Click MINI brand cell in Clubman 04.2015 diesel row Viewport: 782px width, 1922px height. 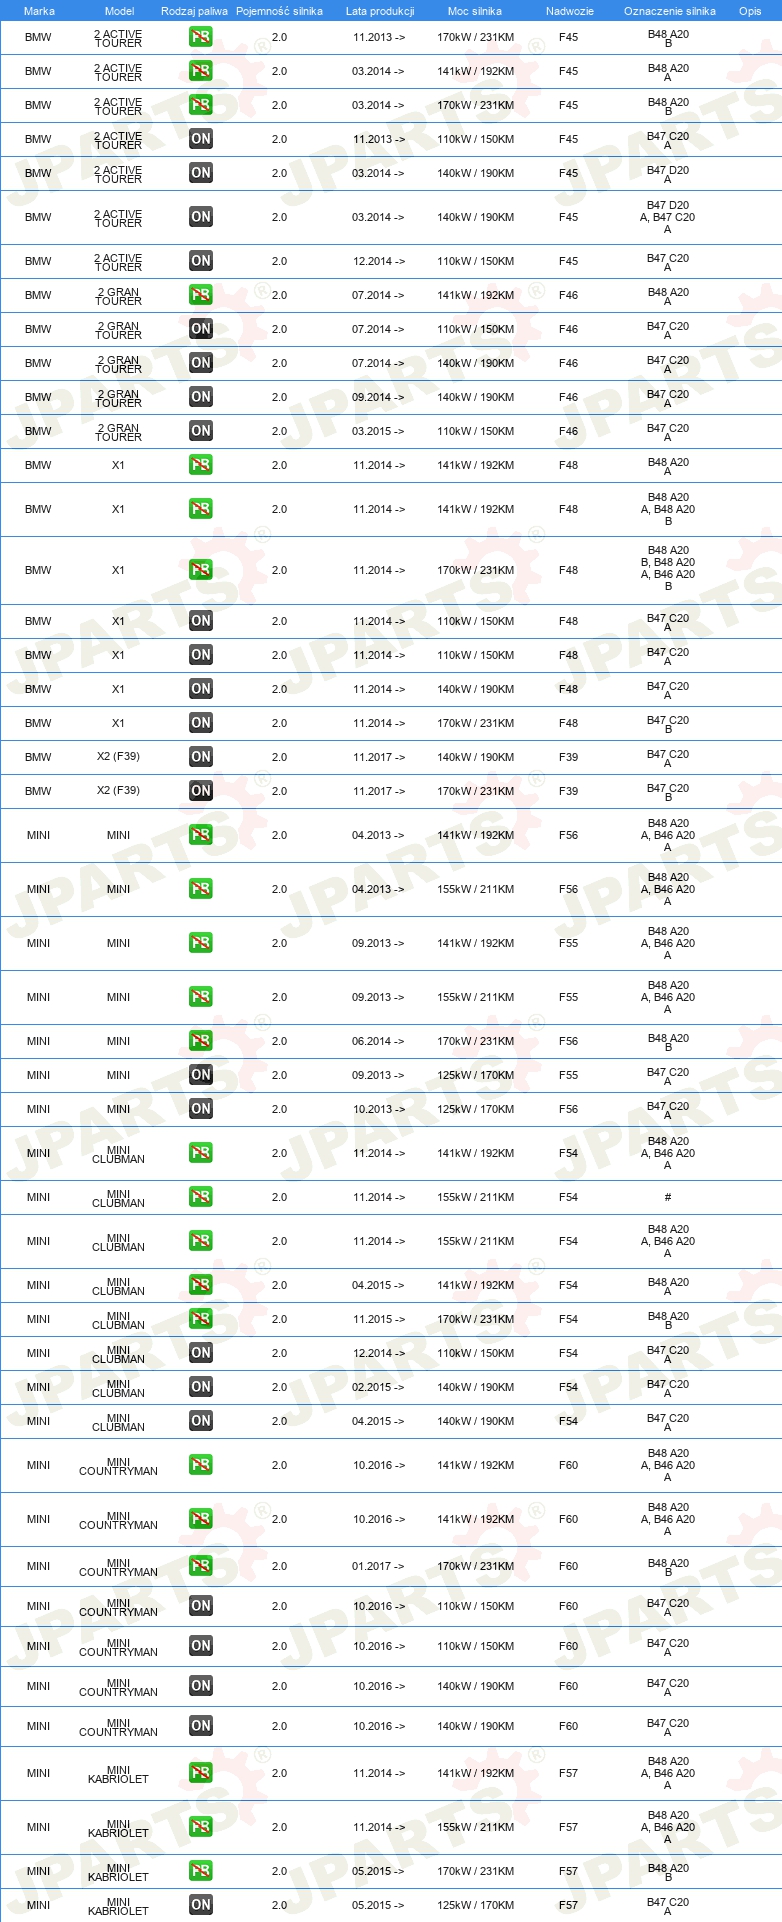38,1421
